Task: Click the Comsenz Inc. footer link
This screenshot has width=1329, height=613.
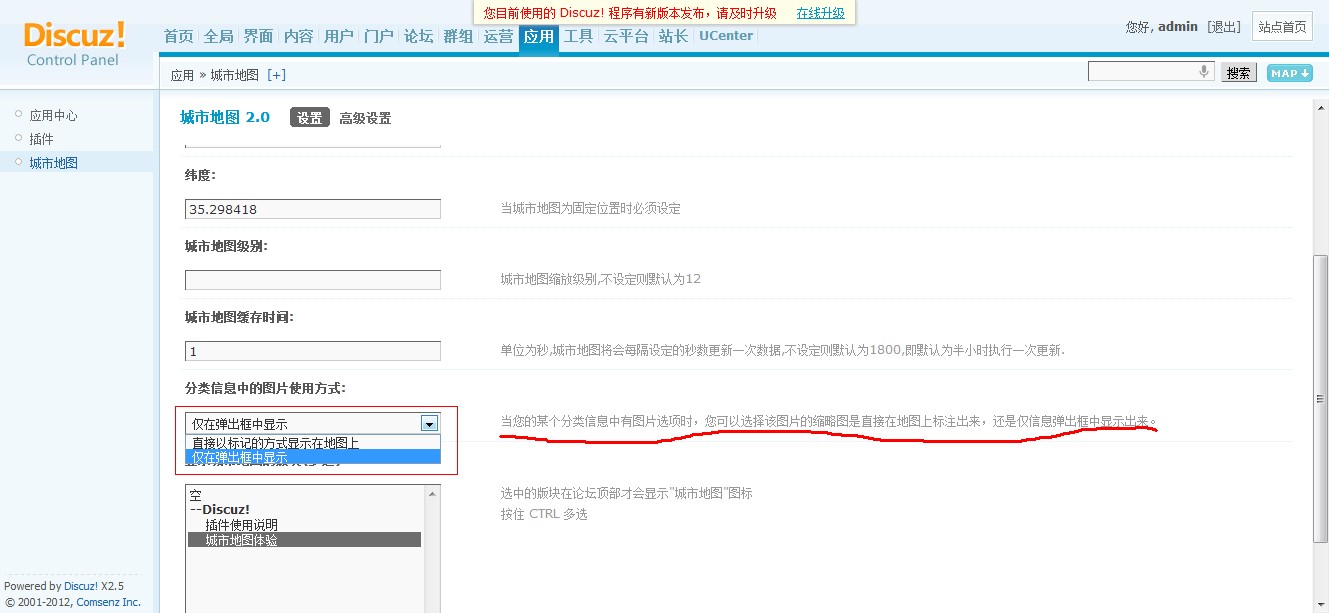Action: pyautogui.click(x=109, y=602)
